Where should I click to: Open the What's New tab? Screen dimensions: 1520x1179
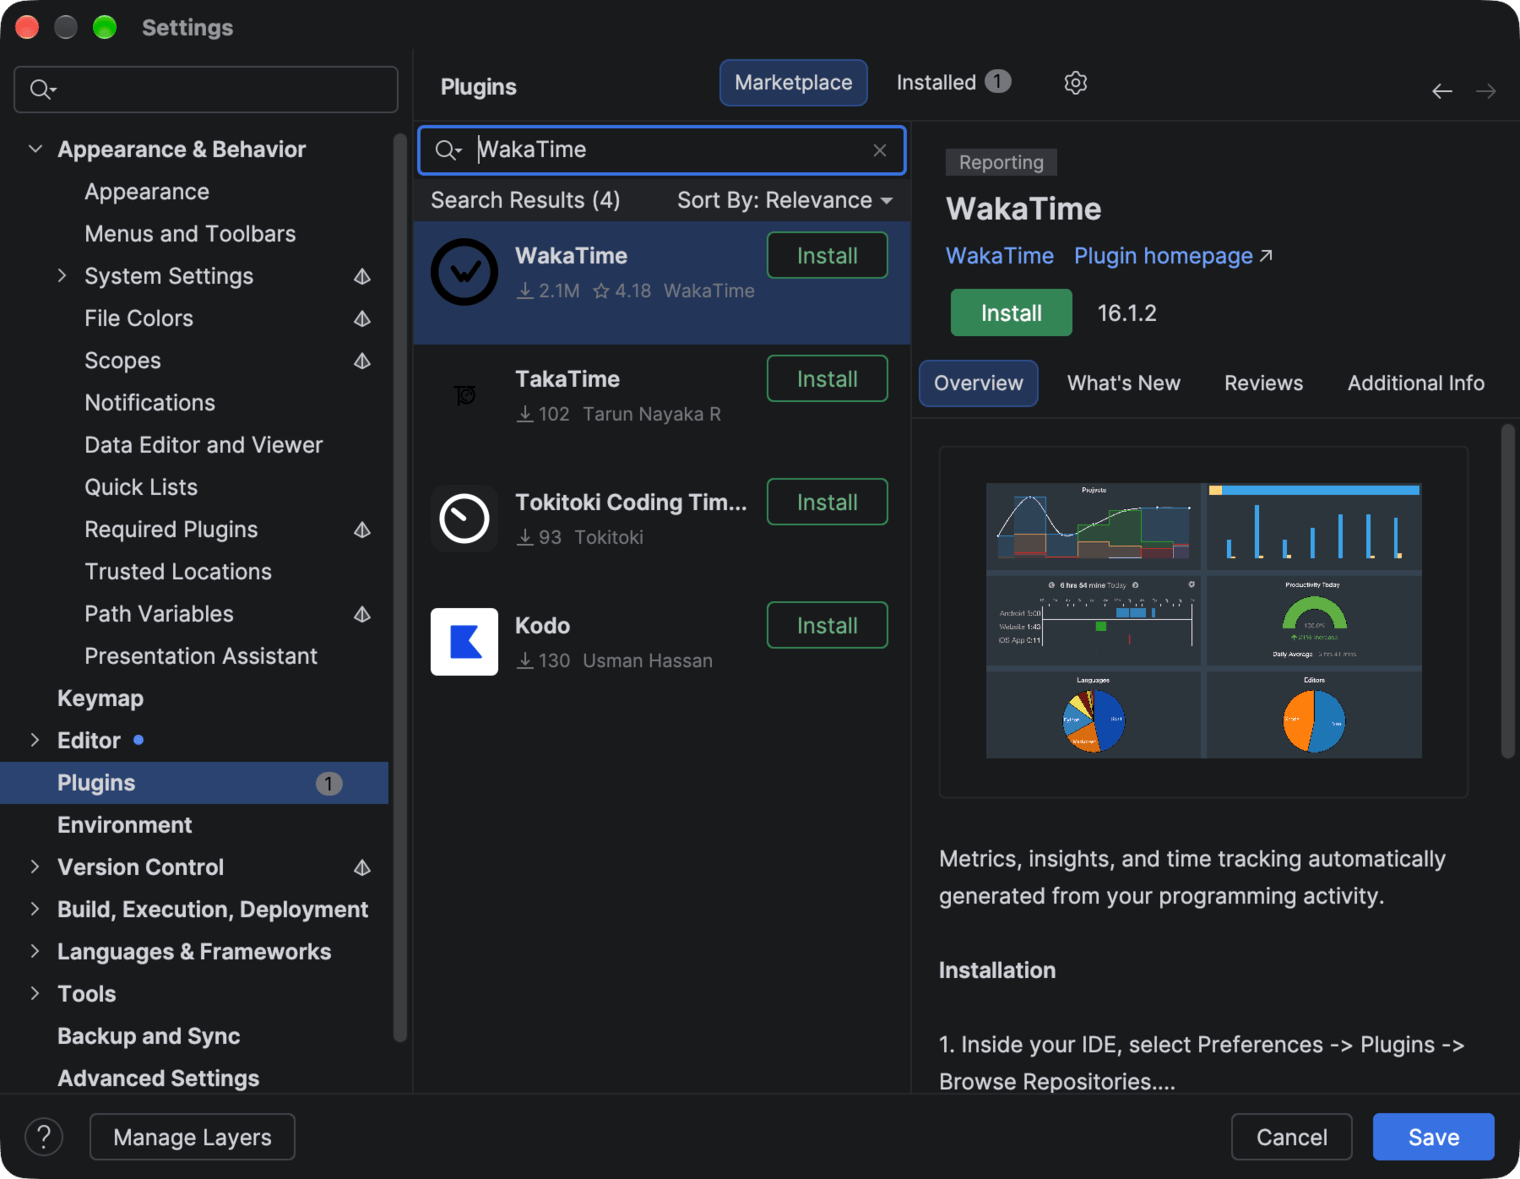[x=1123, y=383]
